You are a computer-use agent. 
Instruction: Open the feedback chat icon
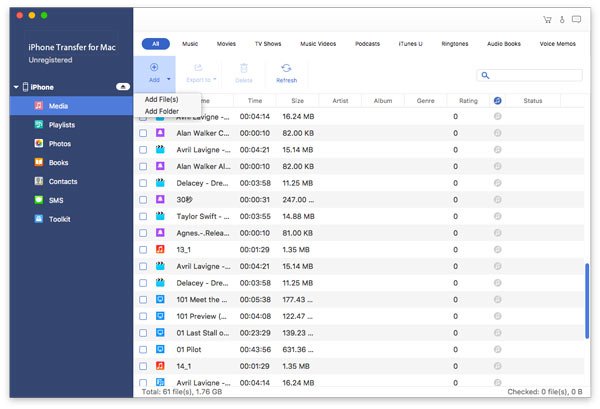pyautogui.click(x=576, y=20)
